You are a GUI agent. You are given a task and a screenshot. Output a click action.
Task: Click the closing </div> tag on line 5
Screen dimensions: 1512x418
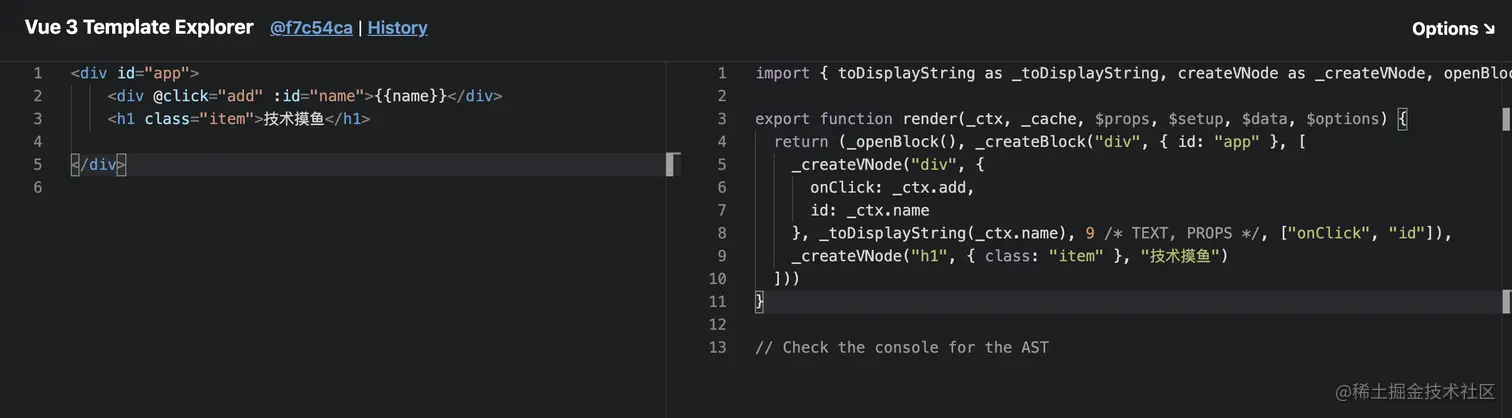(x=99, y=165)
